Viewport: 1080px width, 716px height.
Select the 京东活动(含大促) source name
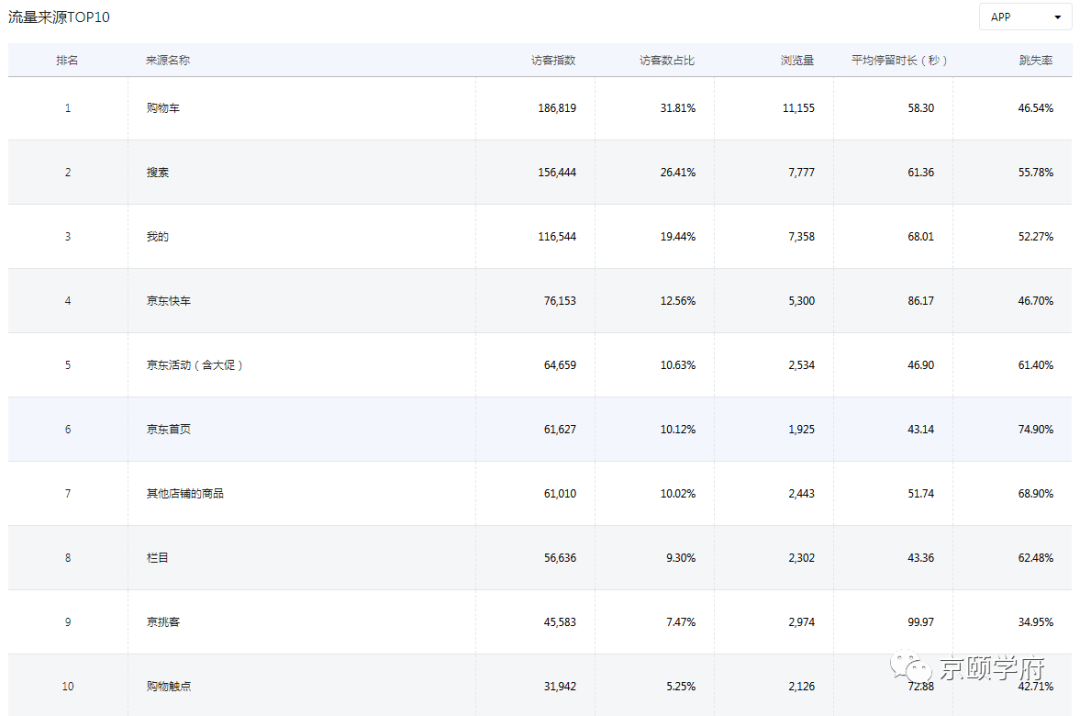pyautogui.click(x=194, y=365)
